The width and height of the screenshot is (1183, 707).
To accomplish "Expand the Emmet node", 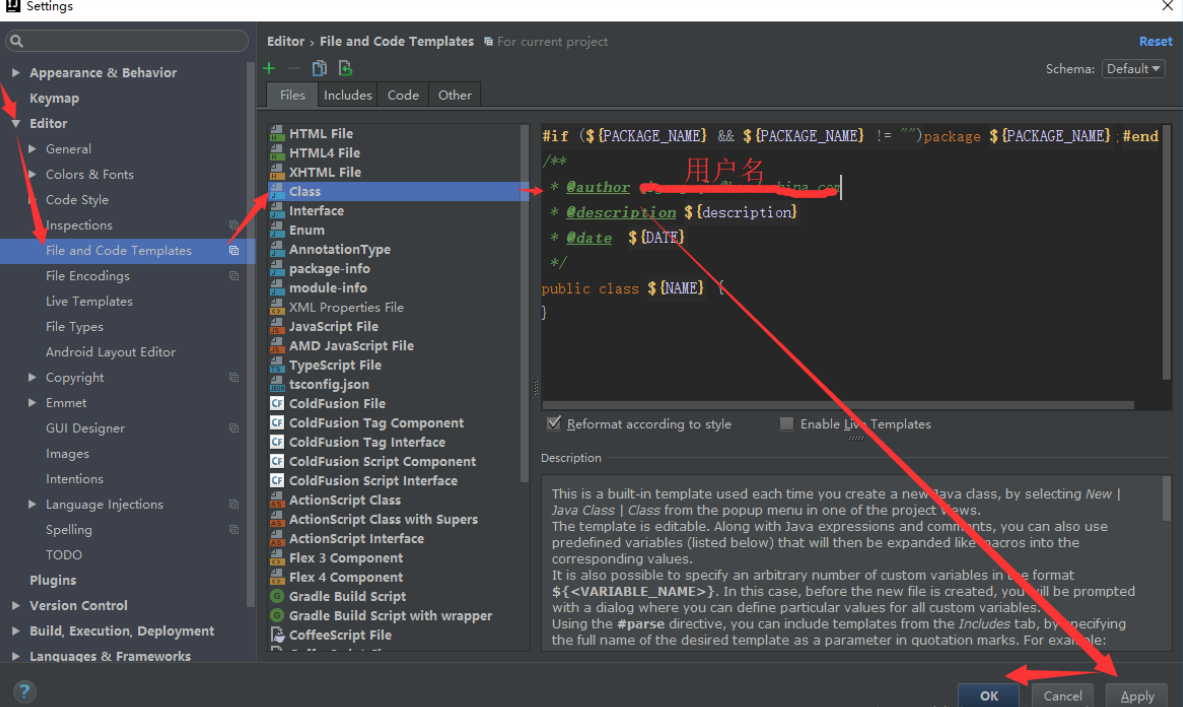I will 32,403.
